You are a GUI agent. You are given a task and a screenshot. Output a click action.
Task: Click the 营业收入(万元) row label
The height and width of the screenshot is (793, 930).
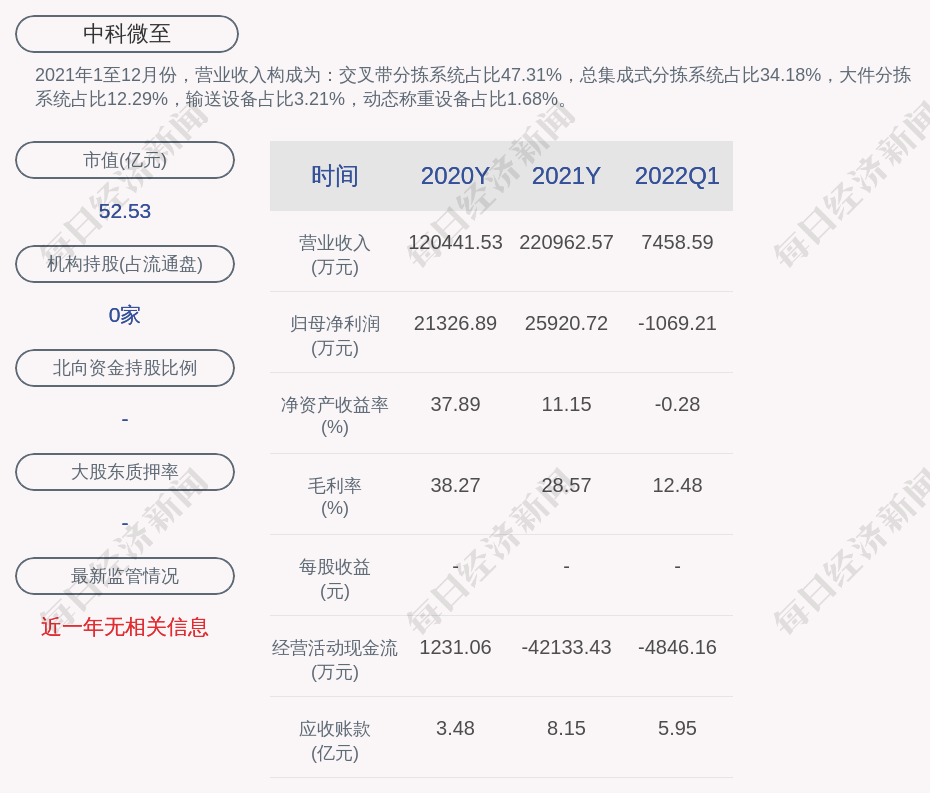coord(334,254)
